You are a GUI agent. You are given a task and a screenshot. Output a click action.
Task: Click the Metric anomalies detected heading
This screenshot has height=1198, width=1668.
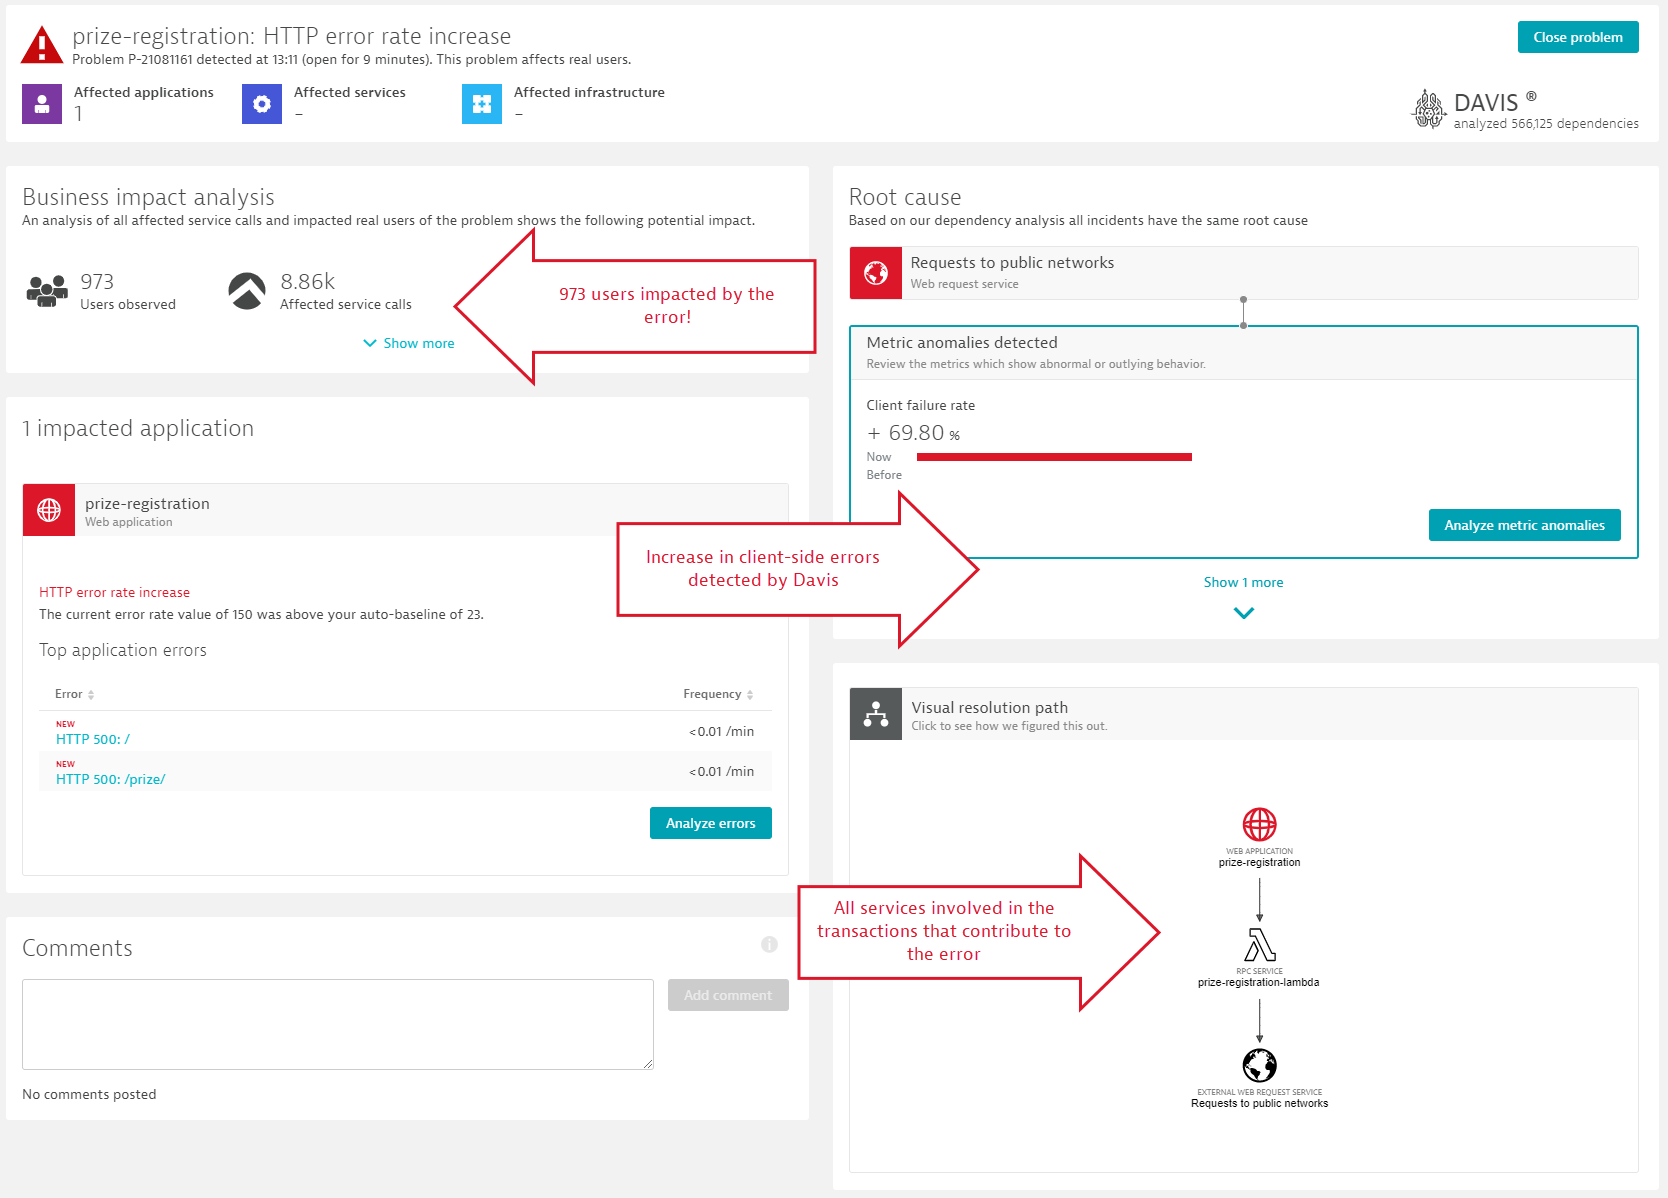(962, 343)
